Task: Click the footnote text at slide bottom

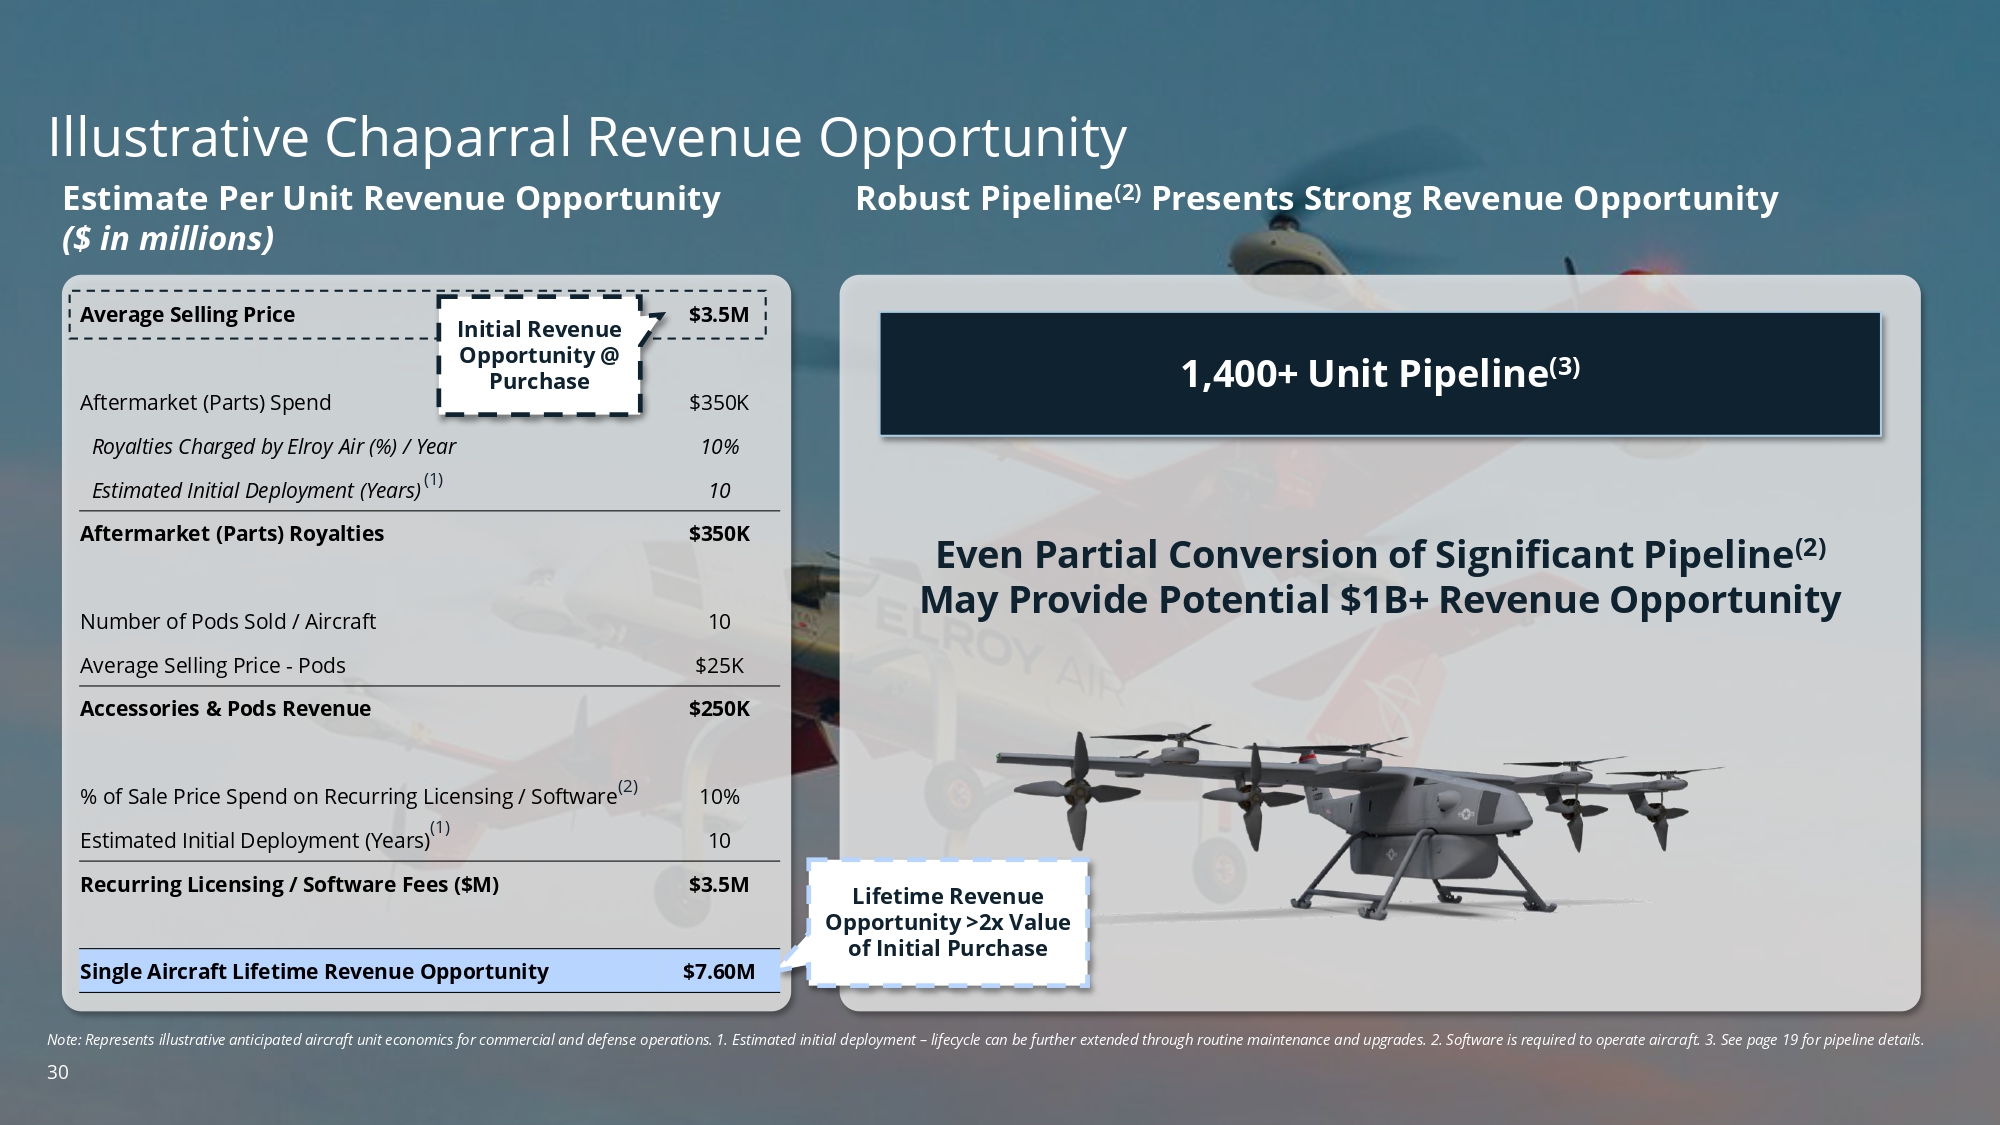Action: (x=985, y=1040)
